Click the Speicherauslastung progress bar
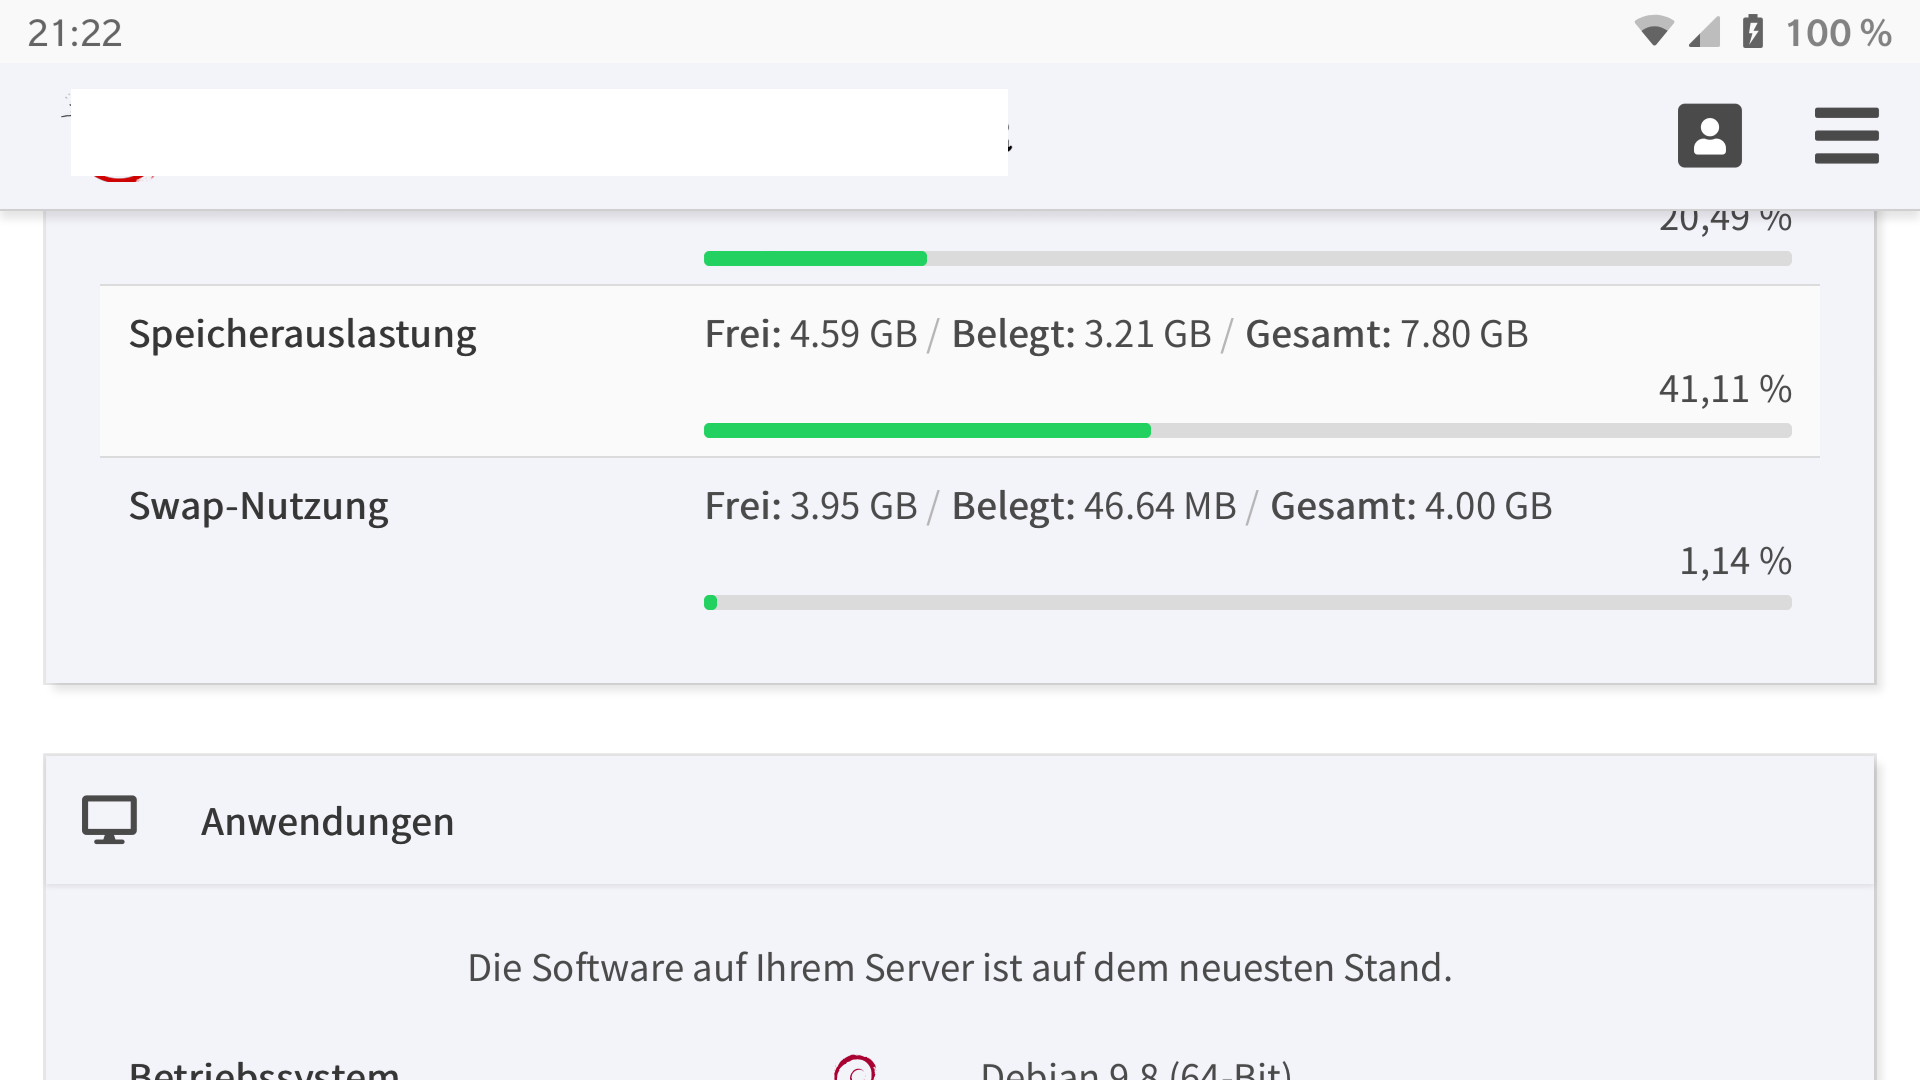Image resolution: width=1920 pixels, height=1080 pixels. (x=1247, y=430)
